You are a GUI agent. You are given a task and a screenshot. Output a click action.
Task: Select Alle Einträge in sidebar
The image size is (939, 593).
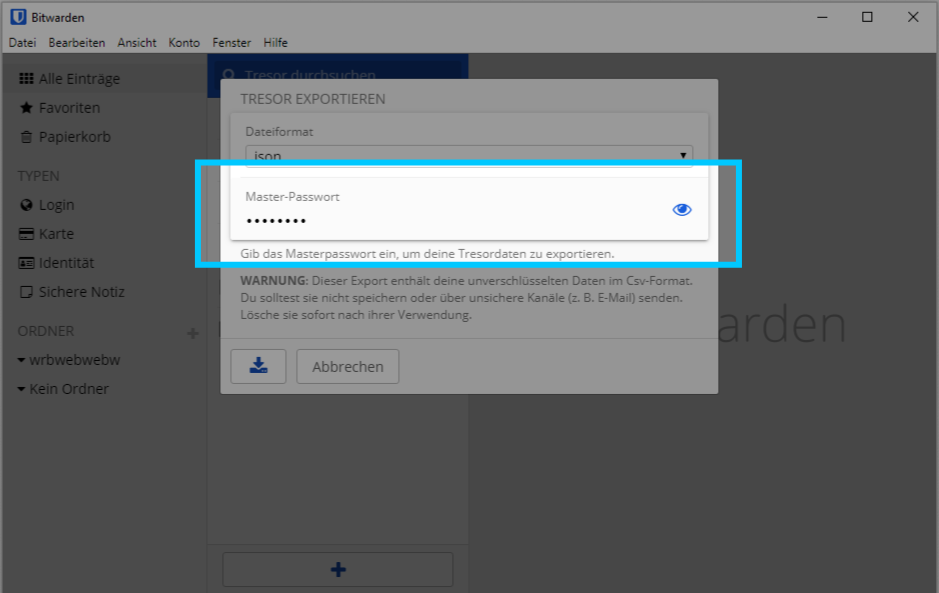coord(105,78)
